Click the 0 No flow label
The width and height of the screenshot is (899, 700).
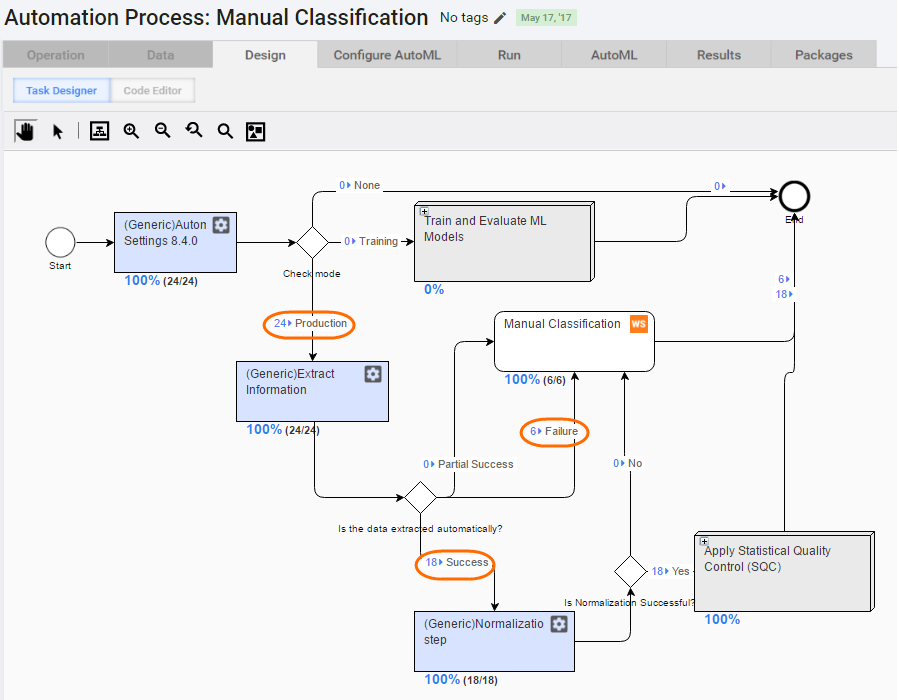pyautogui.click(x=627, y=463)
